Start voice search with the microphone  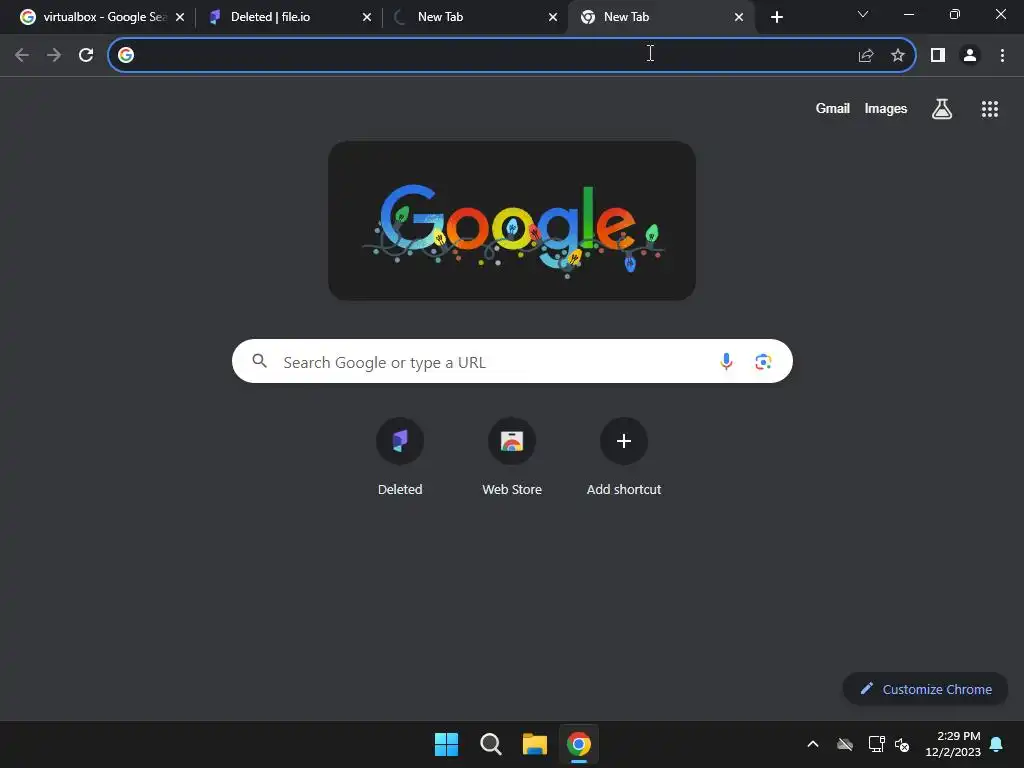point(726,362)
